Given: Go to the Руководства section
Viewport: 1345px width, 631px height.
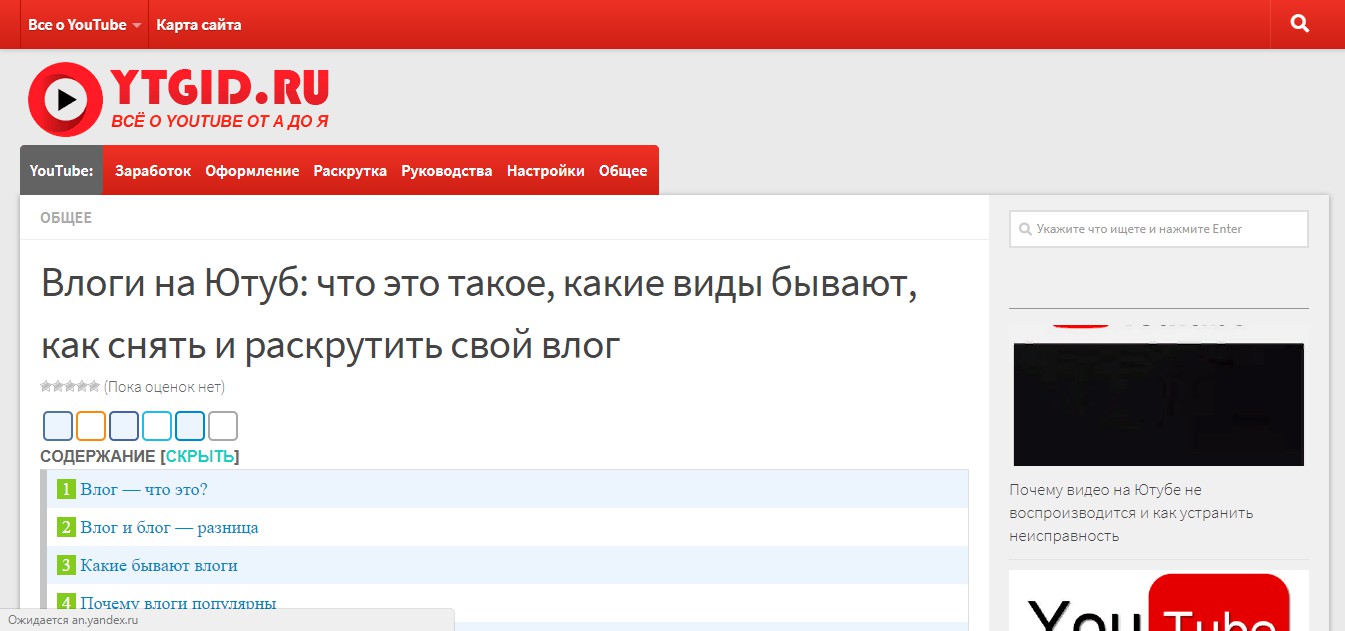Looking at the screenshot, I should point(447,171).
